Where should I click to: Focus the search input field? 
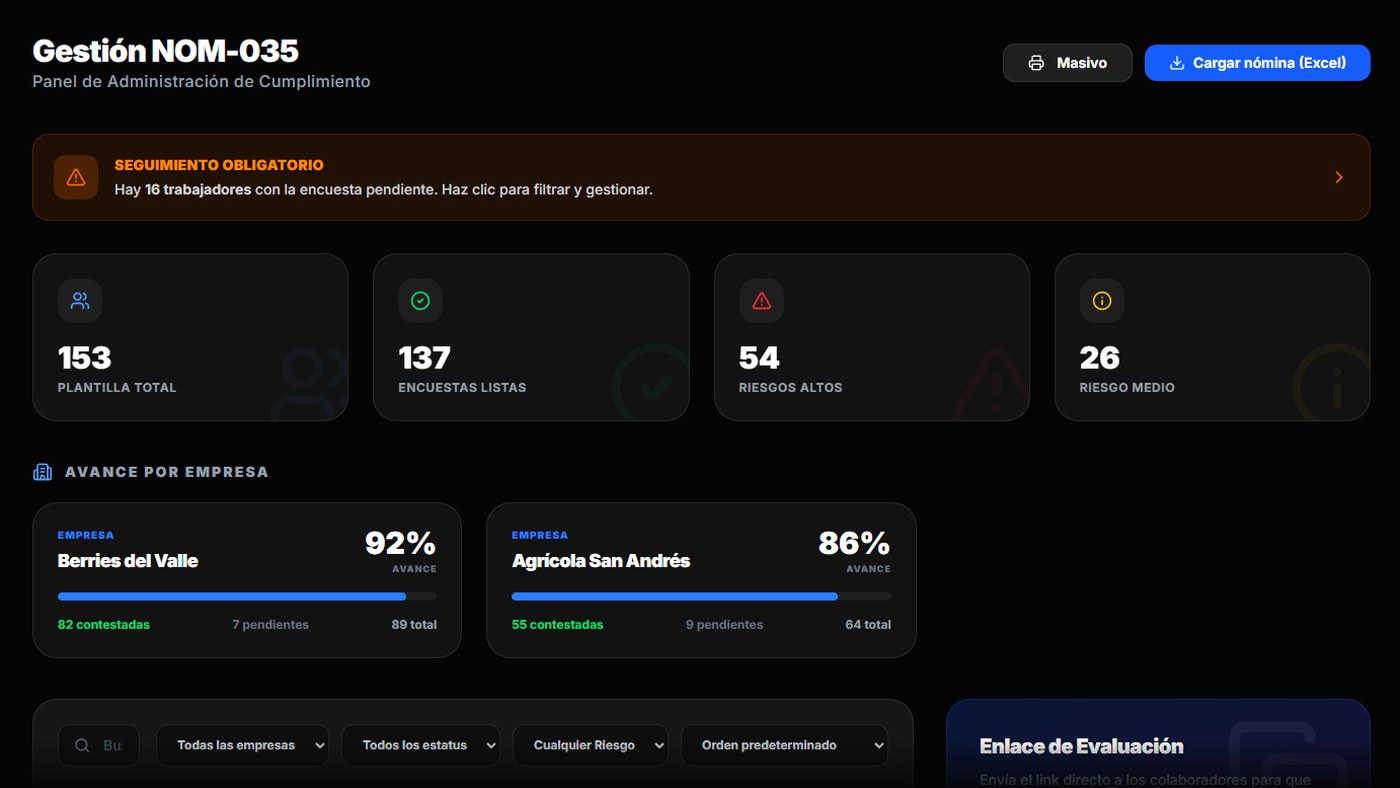pos(99,745)
